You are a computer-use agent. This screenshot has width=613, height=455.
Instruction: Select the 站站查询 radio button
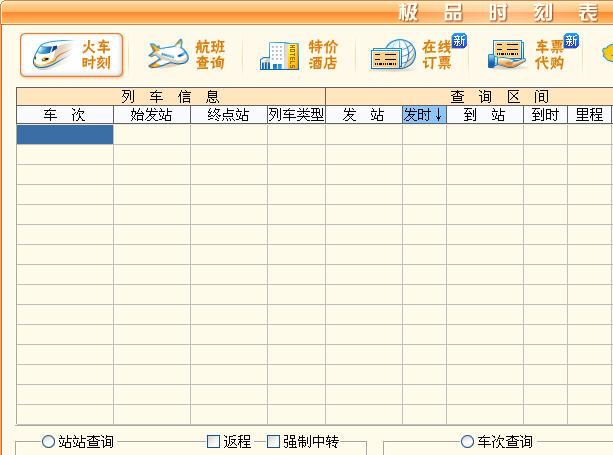(48, 442)
